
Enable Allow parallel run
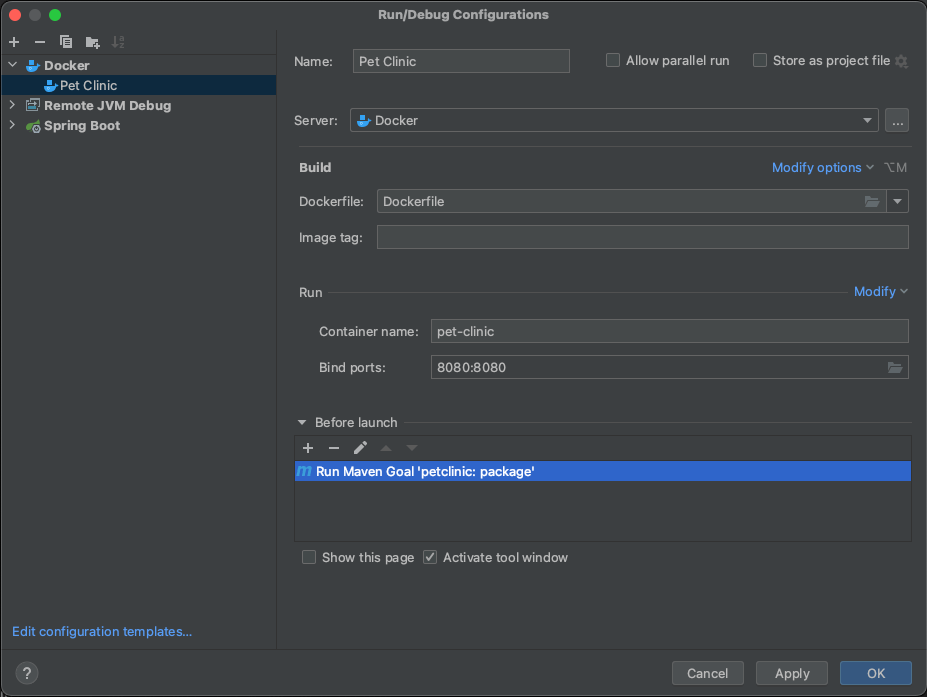click(612, 60)
